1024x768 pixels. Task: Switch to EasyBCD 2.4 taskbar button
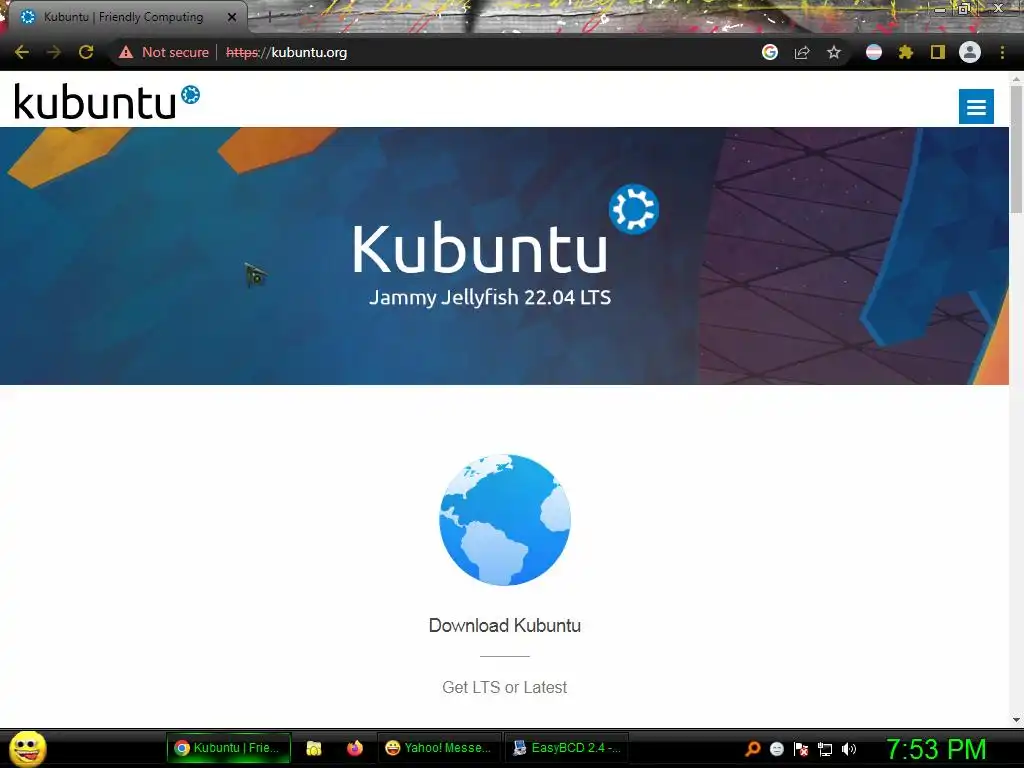tap(566, 748)
